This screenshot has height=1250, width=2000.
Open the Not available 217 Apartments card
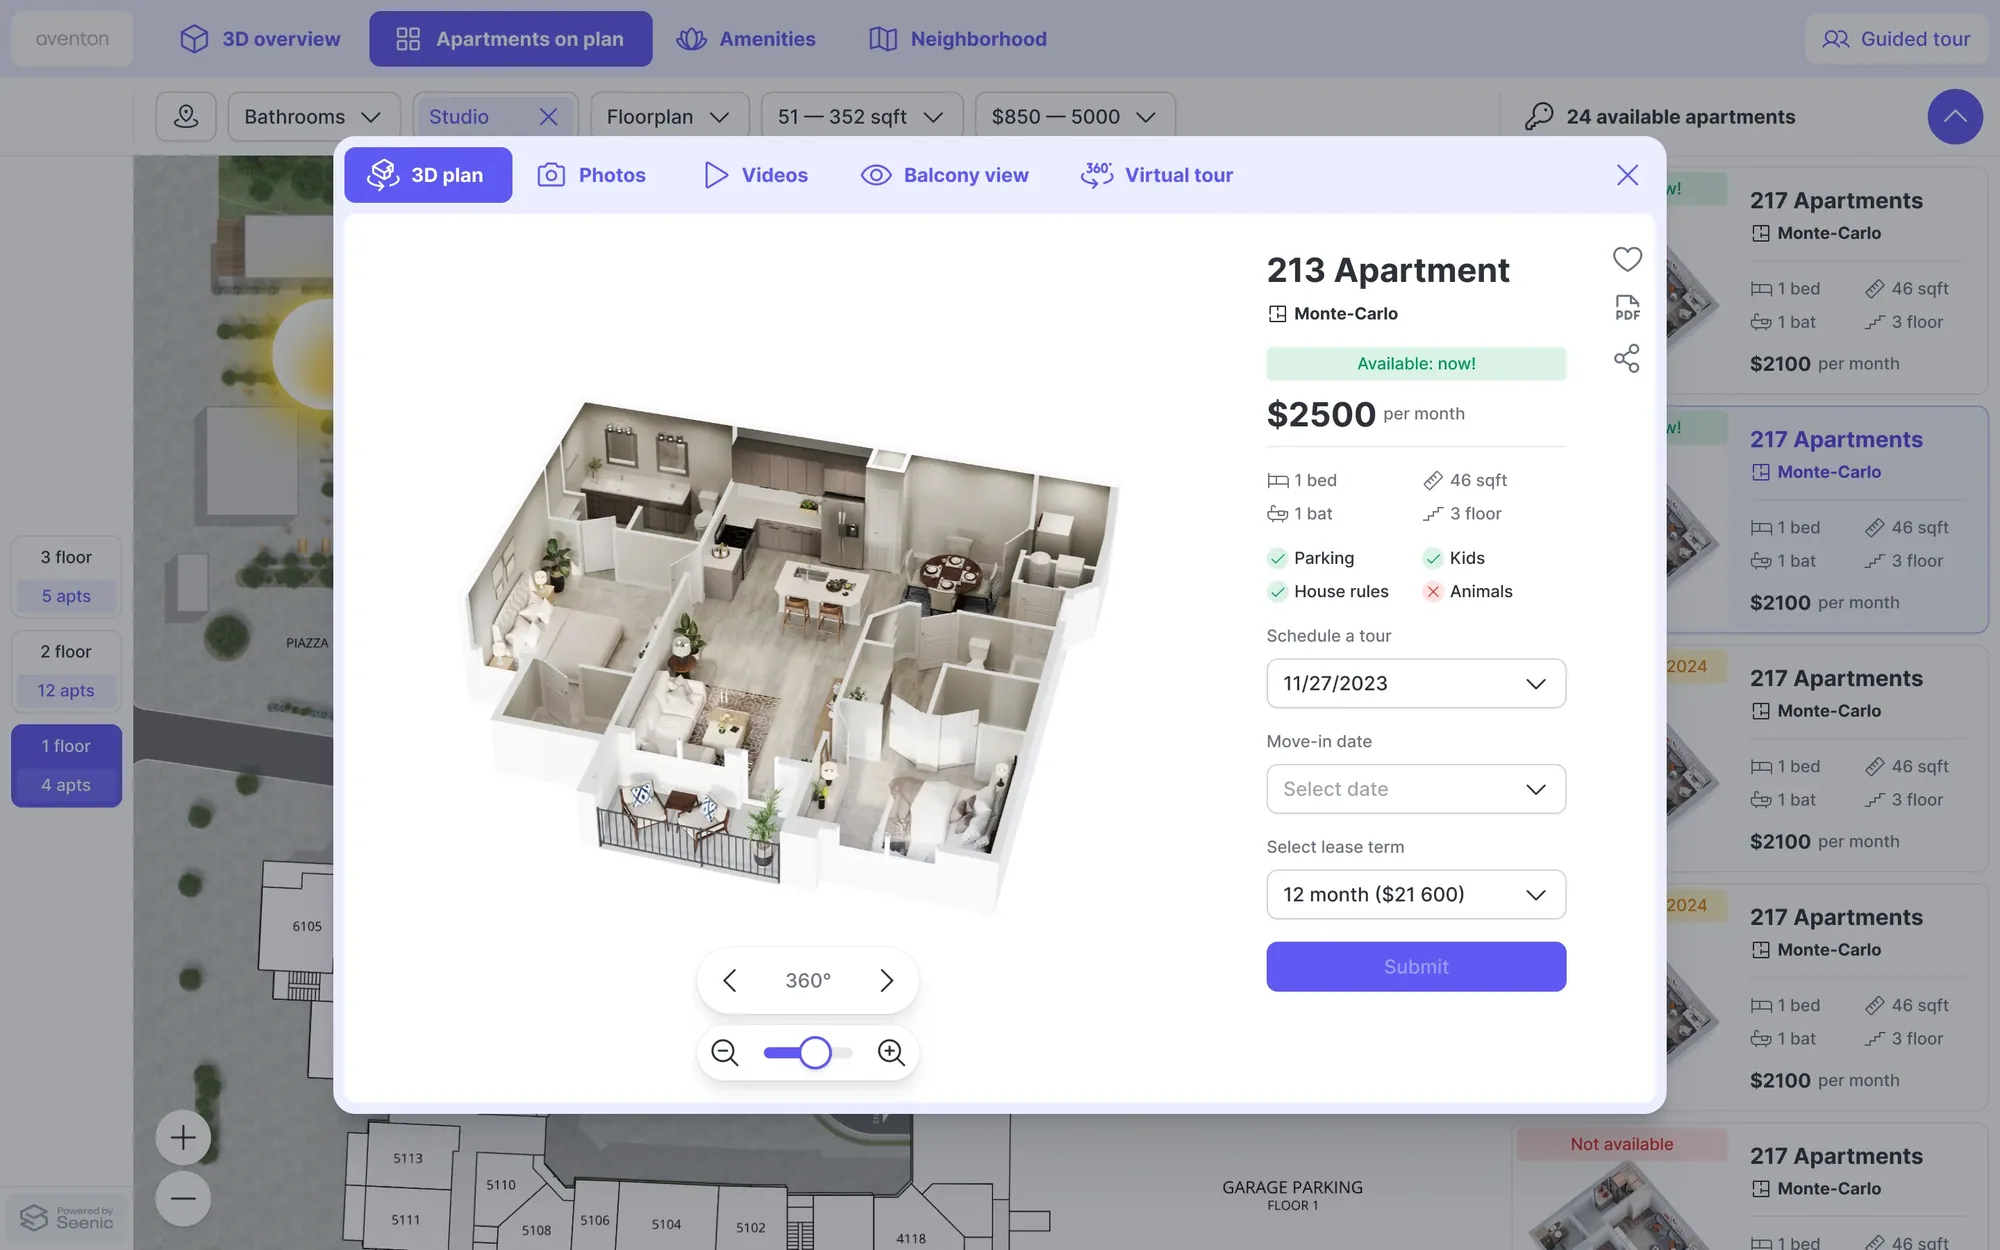(x=1750, y=1188)
